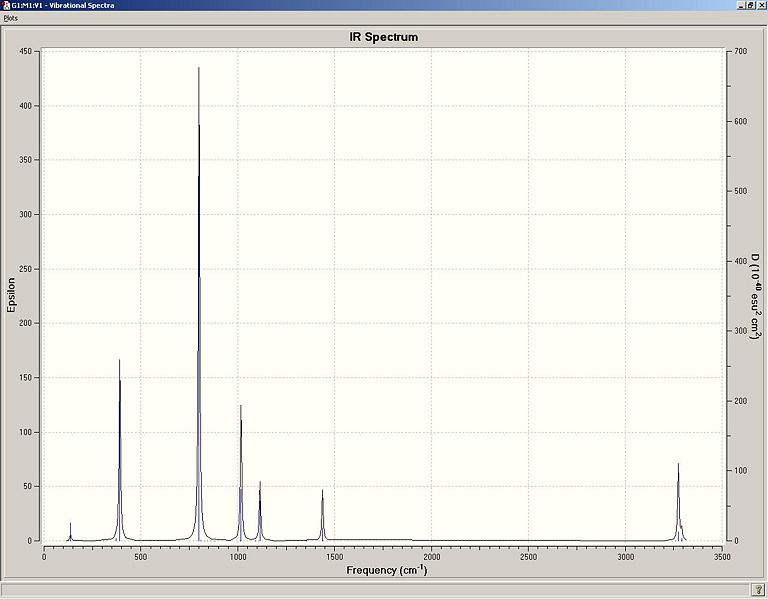Image resolution: width=768 pixels, height=600 pixels.
Task: Click the IR Spectrum plot title
Action: point(384,37)
